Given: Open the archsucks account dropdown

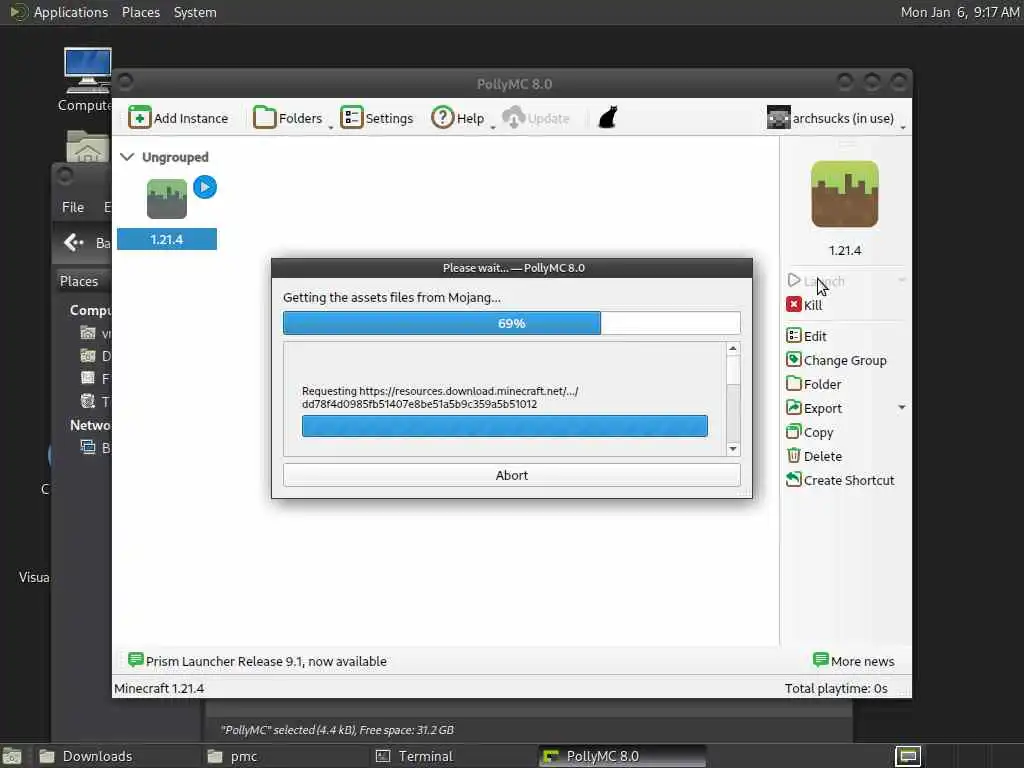Looking at the screenshot, I should [837, 118].
